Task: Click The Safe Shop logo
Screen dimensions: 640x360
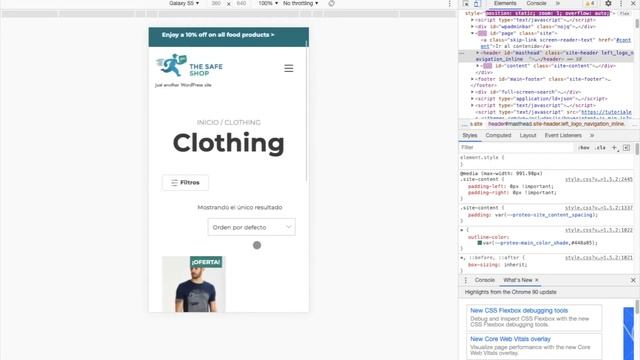Action: click(189, 65)
